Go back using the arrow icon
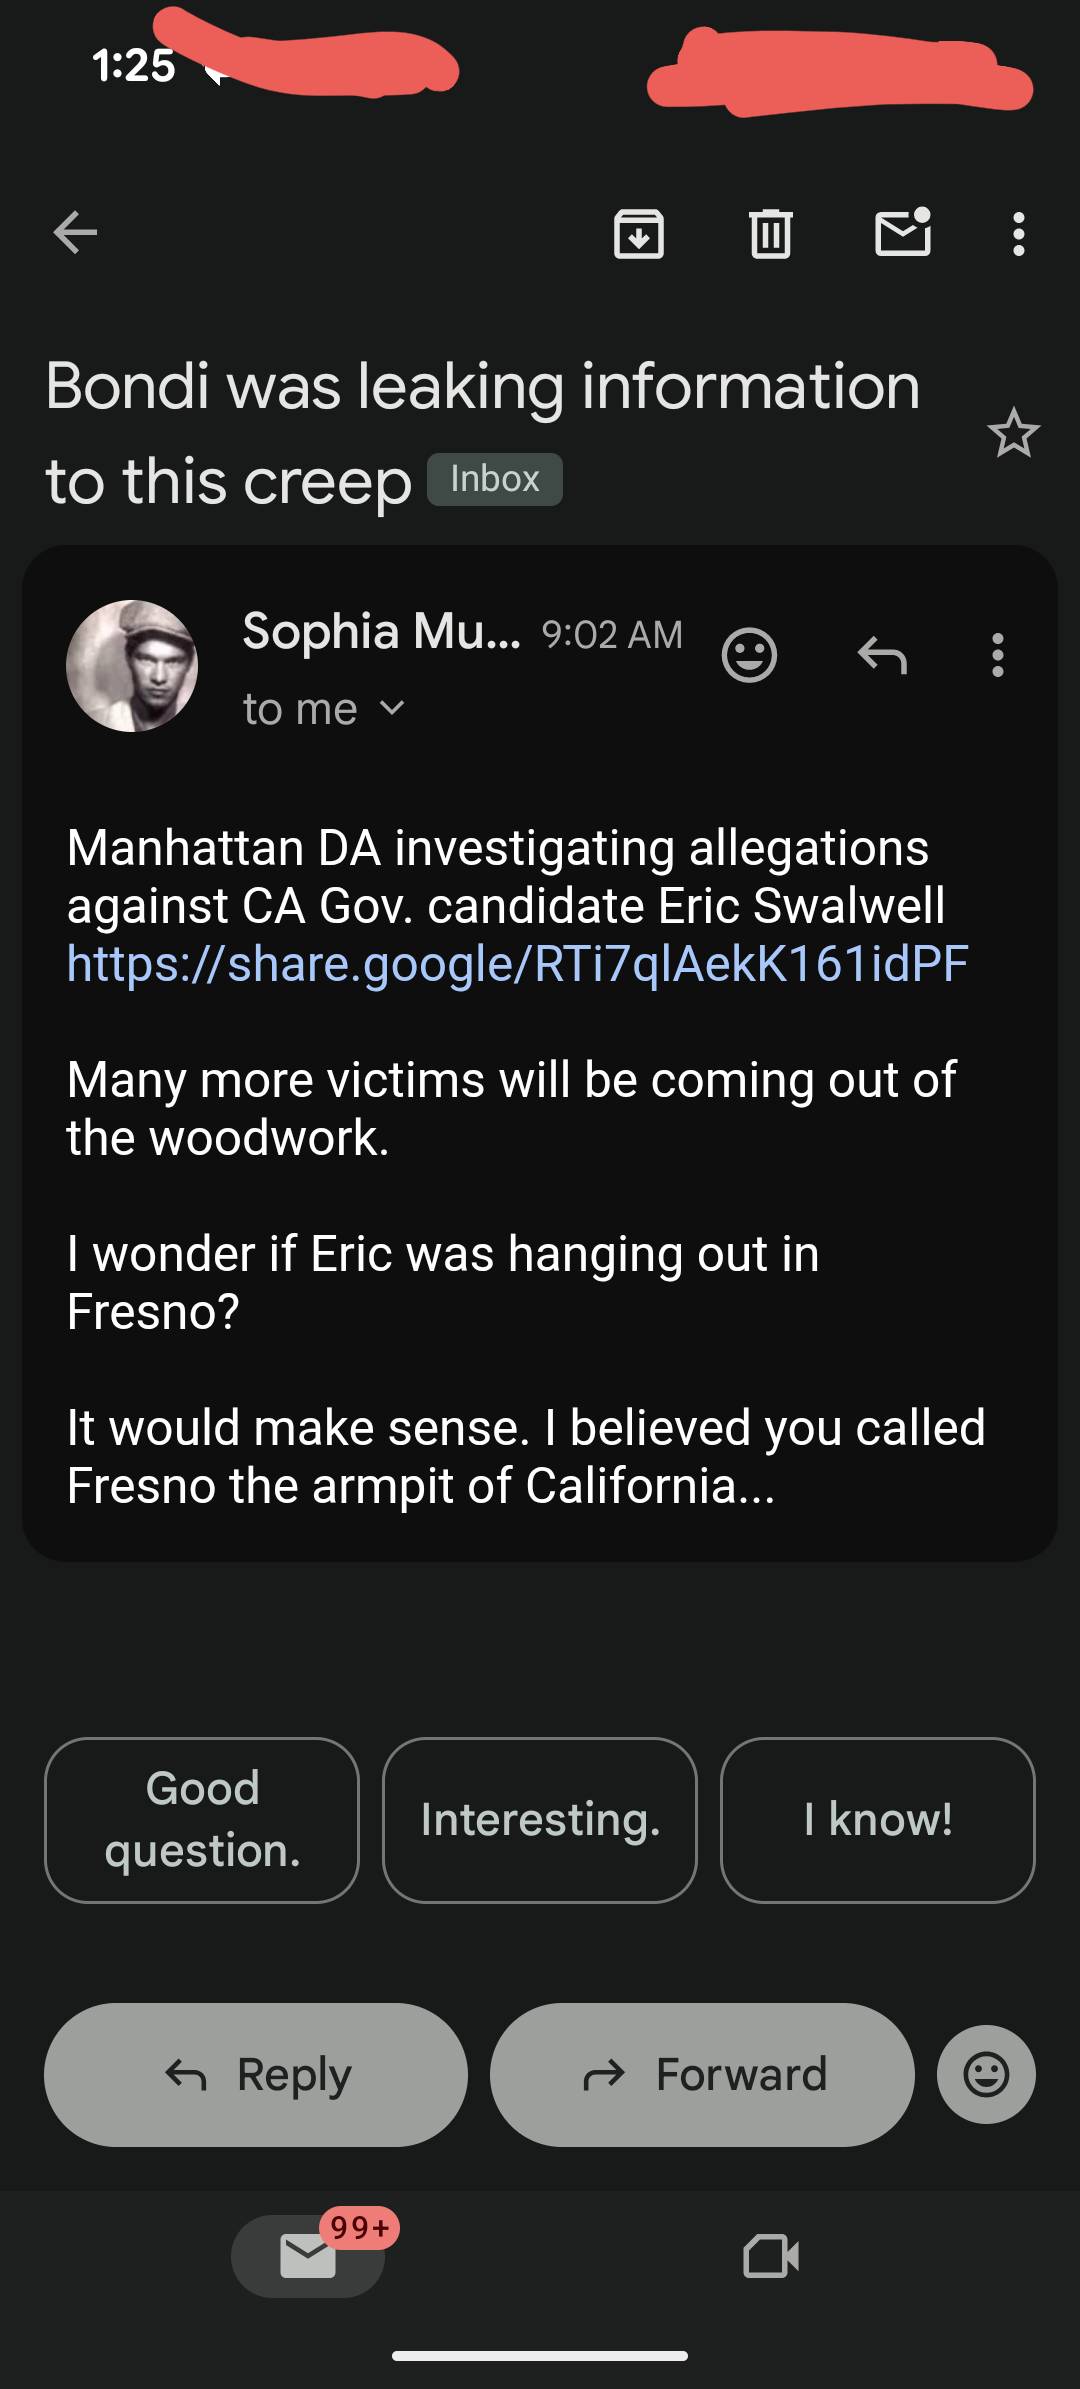 (x=75, y=234)
